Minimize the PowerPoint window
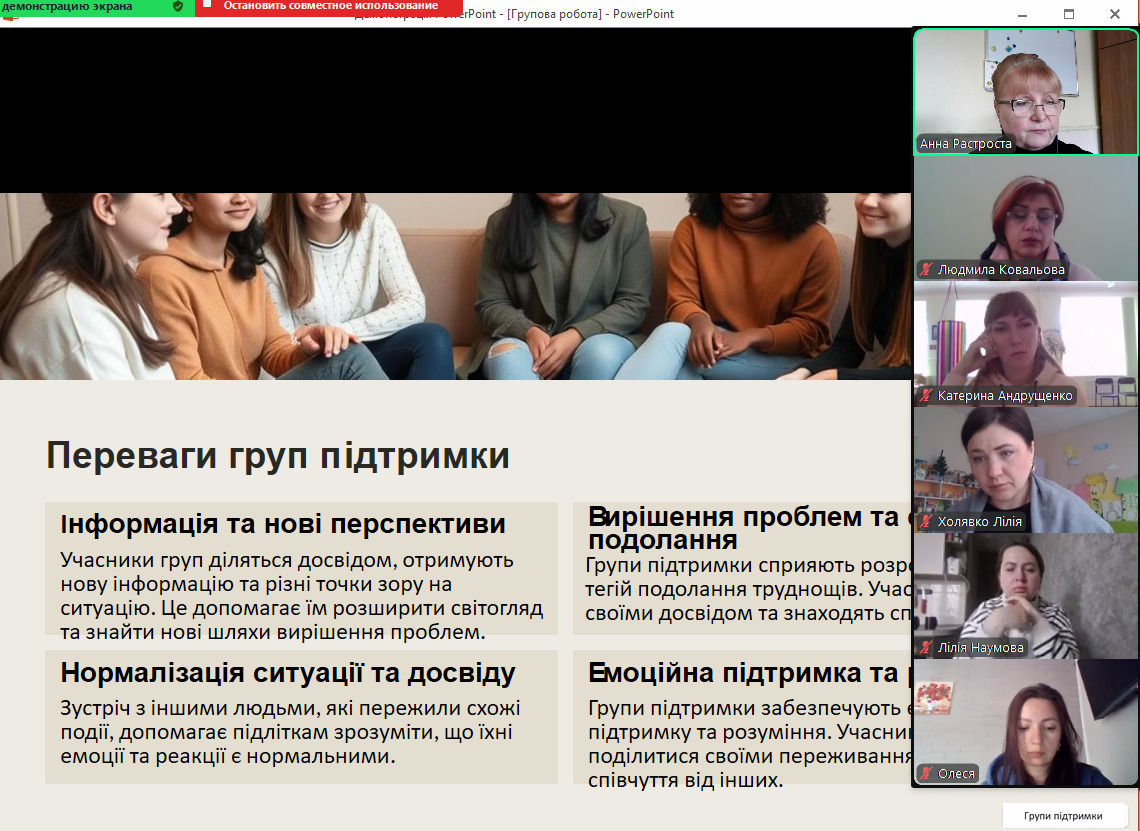 point(1022,14)
